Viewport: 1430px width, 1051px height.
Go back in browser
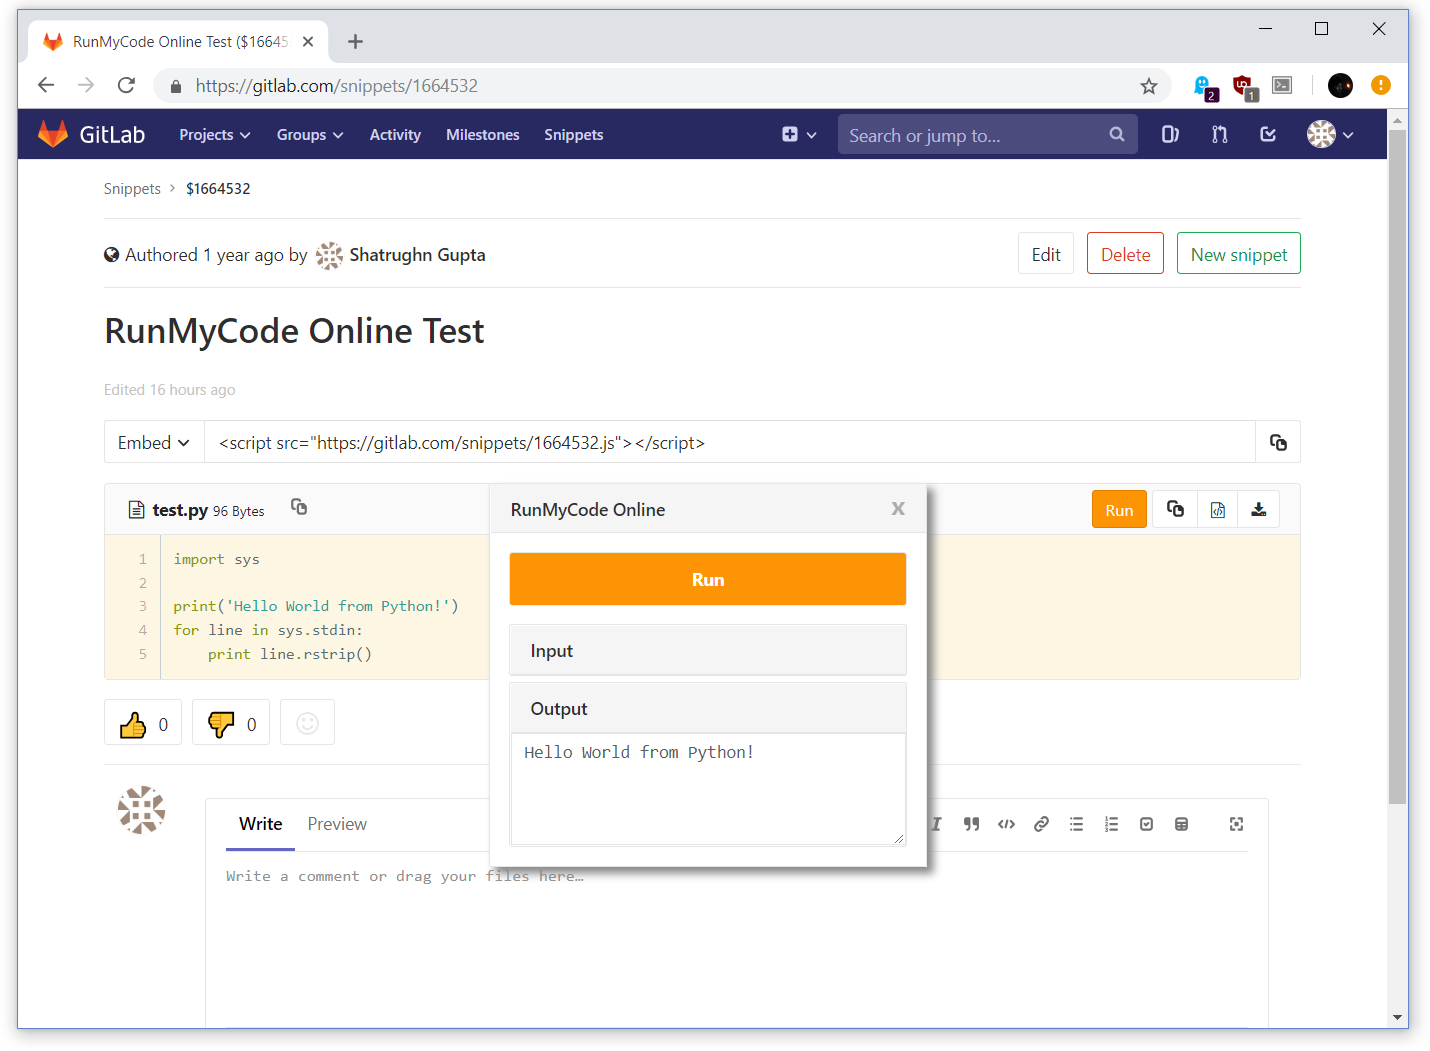point(46,85)
